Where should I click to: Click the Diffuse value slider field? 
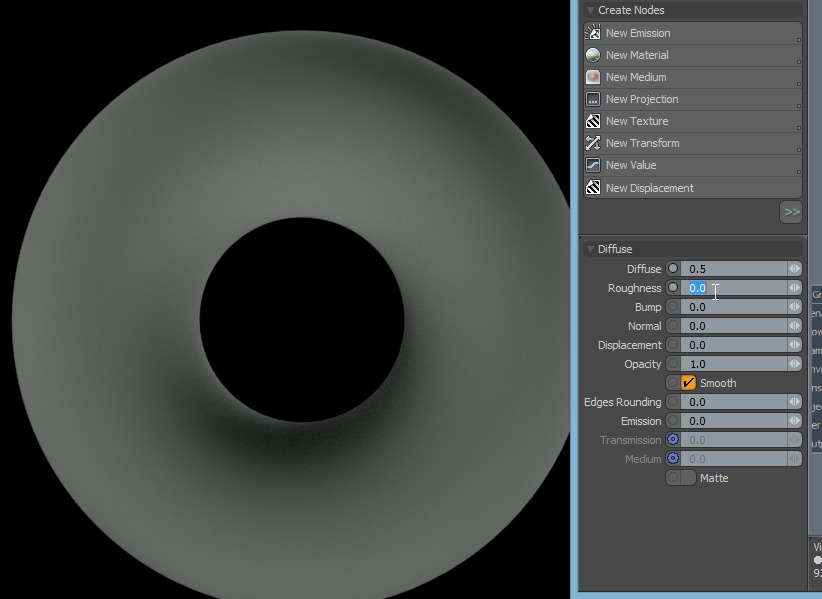pyautogui.click(x=734, y=268)
